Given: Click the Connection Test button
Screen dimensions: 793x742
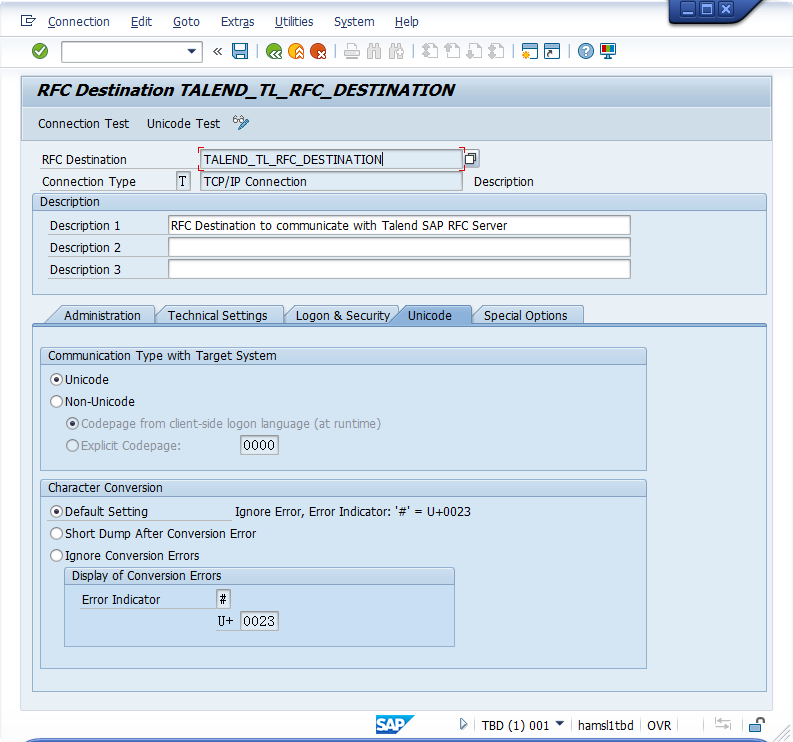Looking at the screenshot, I should pos(83,124).
